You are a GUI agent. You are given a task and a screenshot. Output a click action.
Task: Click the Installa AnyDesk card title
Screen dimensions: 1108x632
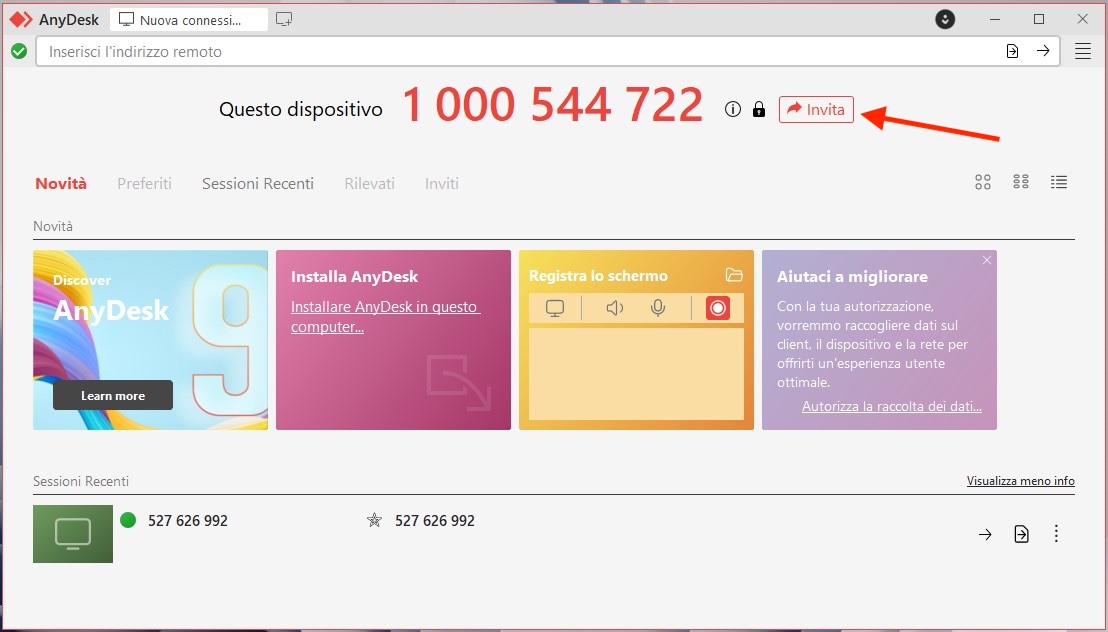tap(355, 276)
